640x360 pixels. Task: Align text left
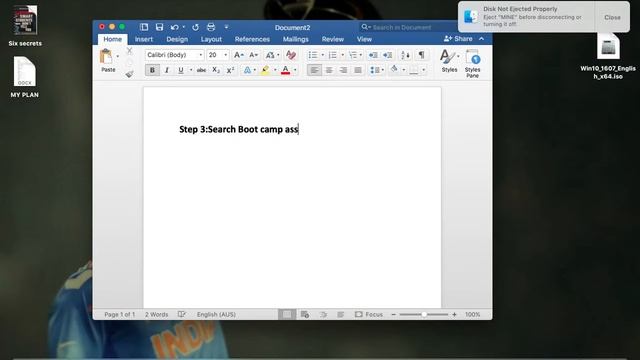point(314,70)
